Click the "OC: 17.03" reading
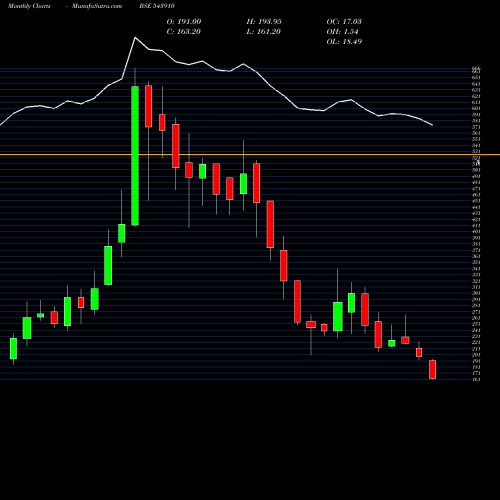The image size is (500, 500). 344,22
